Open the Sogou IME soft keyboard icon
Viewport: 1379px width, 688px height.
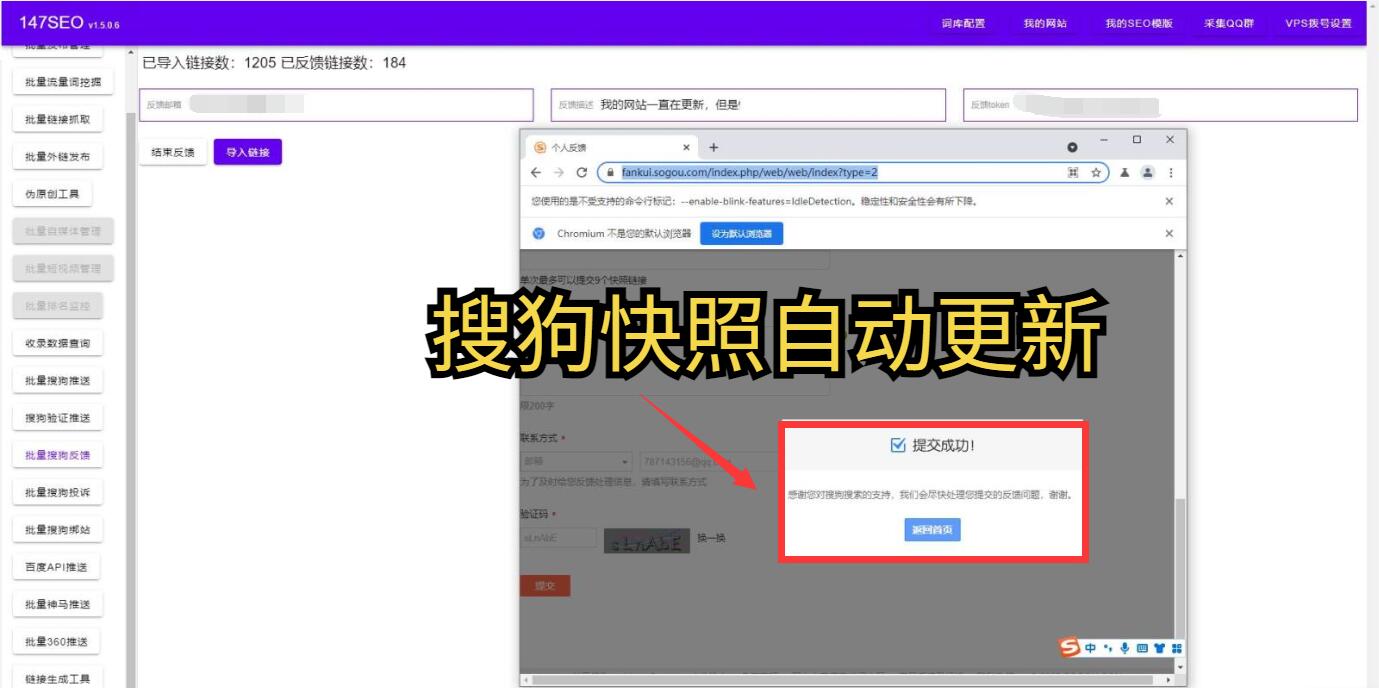(1142, 648)
